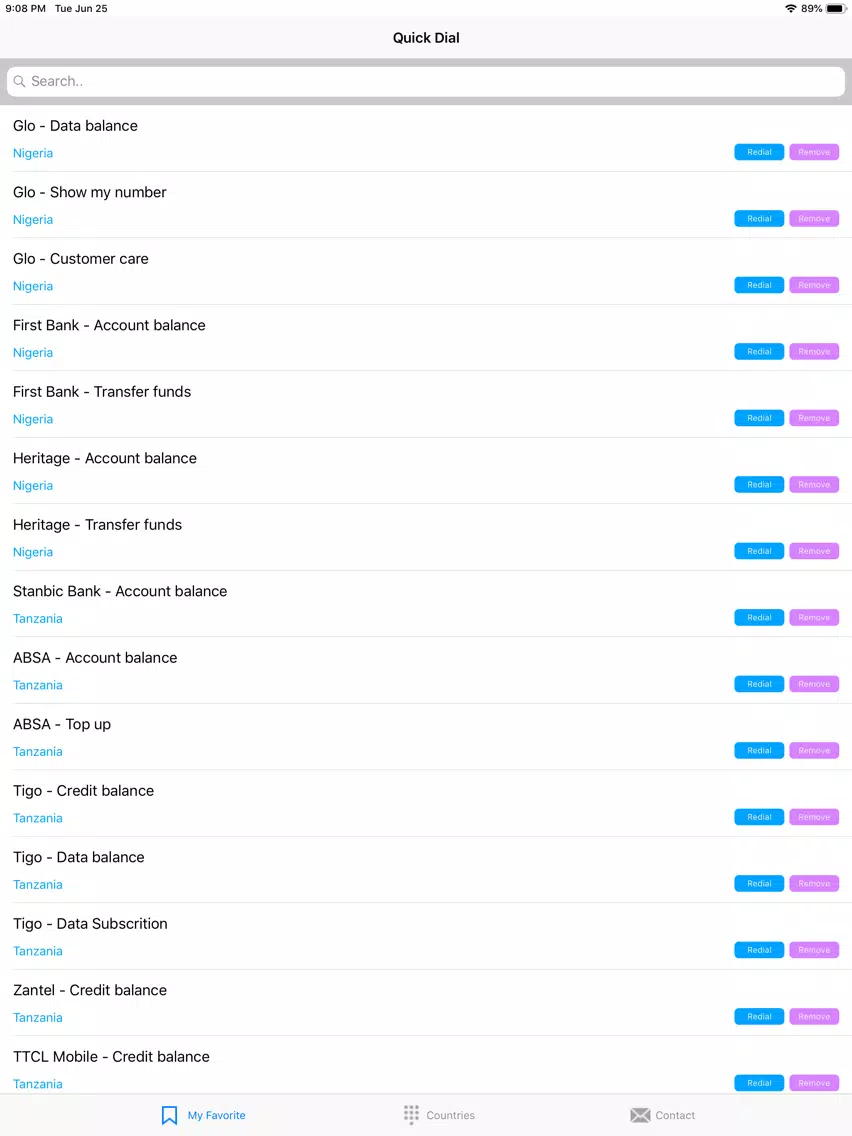Image resolution: width=852 pixels, height=1136 pixels.
Task: Select the Zantel - Credit balance row
Action: click(426, 1003)
